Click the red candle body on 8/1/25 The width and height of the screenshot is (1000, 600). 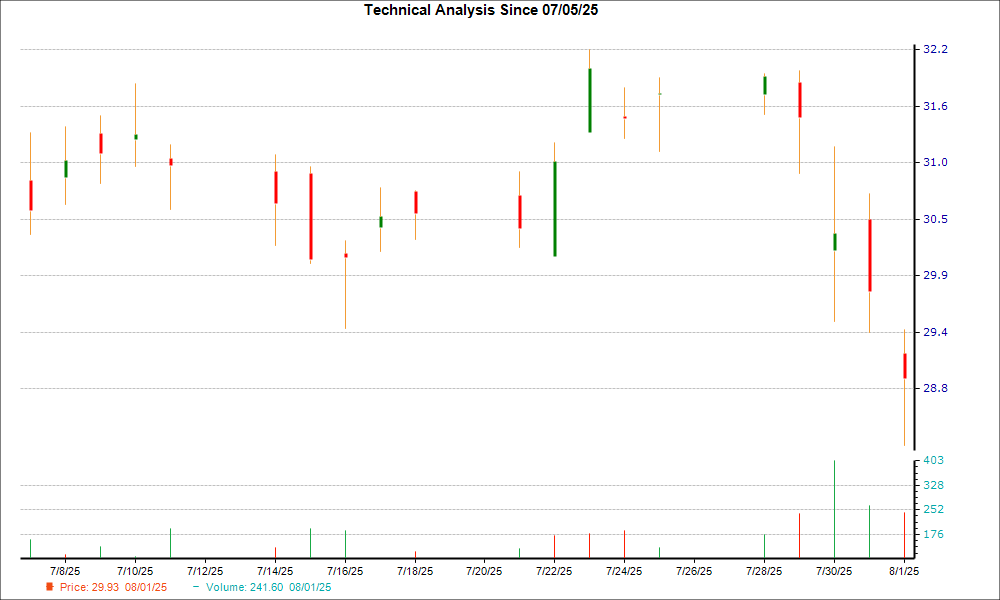pos(904,366)
